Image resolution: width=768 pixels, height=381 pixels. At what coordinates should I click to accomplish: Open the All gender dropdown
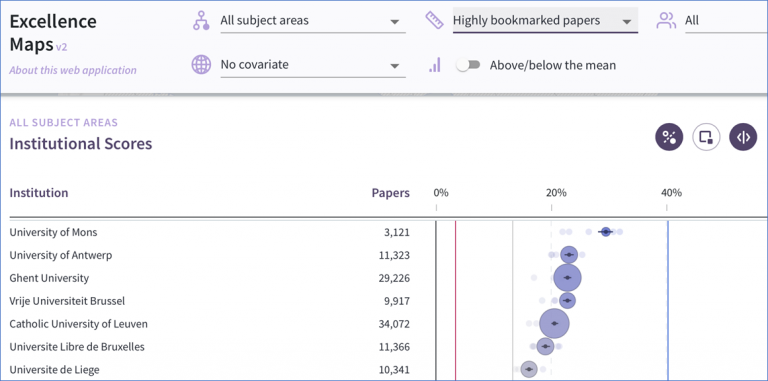[x=726, y=21]
